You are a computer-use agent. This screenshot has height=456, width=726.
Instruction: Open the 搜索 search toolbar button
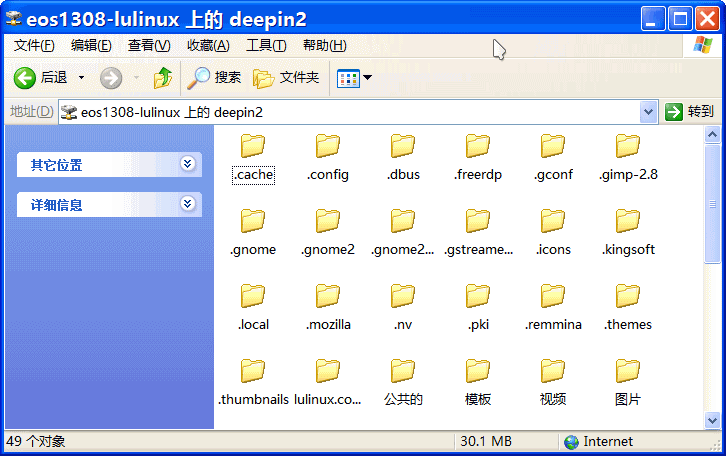coord(214,77)
